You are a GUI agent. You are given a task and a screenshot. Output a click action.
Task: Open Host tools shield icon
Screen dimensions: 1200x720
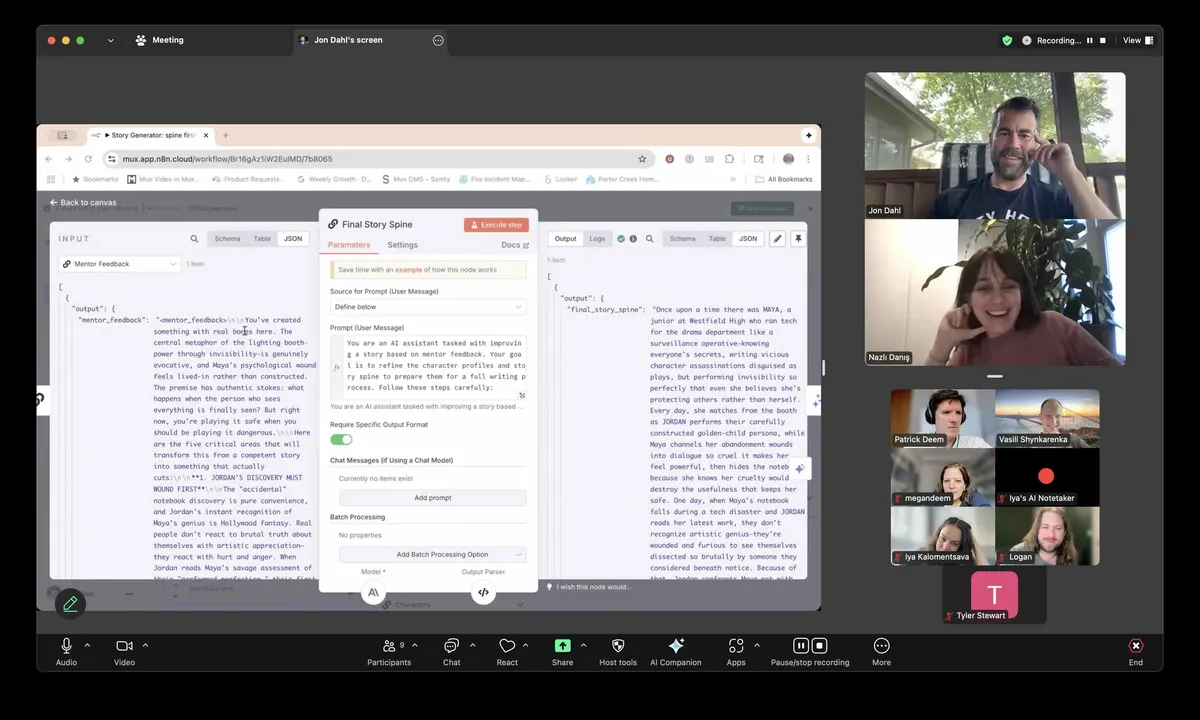tap(618, 646)
